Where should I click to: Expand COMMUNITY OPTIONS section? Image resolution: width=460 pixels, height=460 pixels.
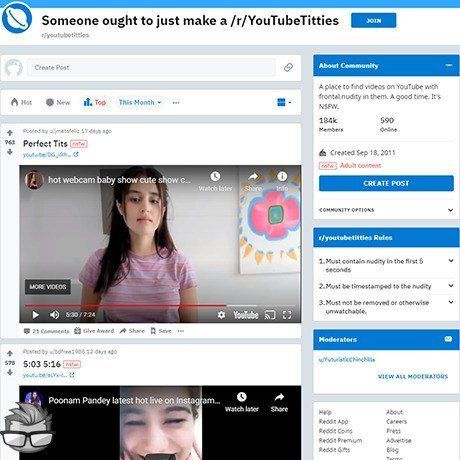click(386, 210)
